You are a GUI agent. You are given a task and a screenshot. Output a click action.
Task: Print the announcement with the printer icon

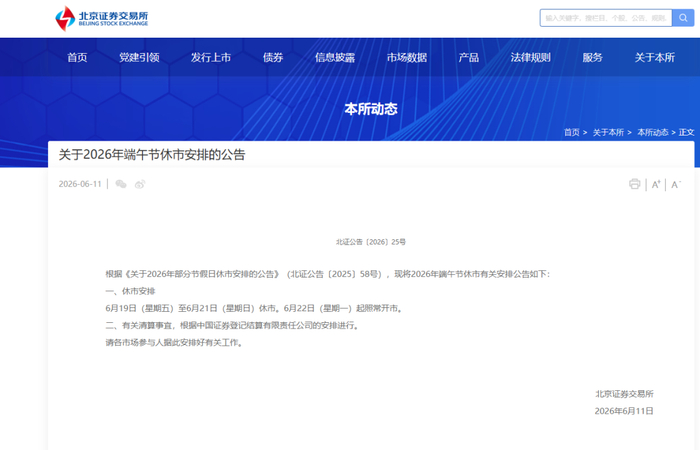click(x=634, y=184)
